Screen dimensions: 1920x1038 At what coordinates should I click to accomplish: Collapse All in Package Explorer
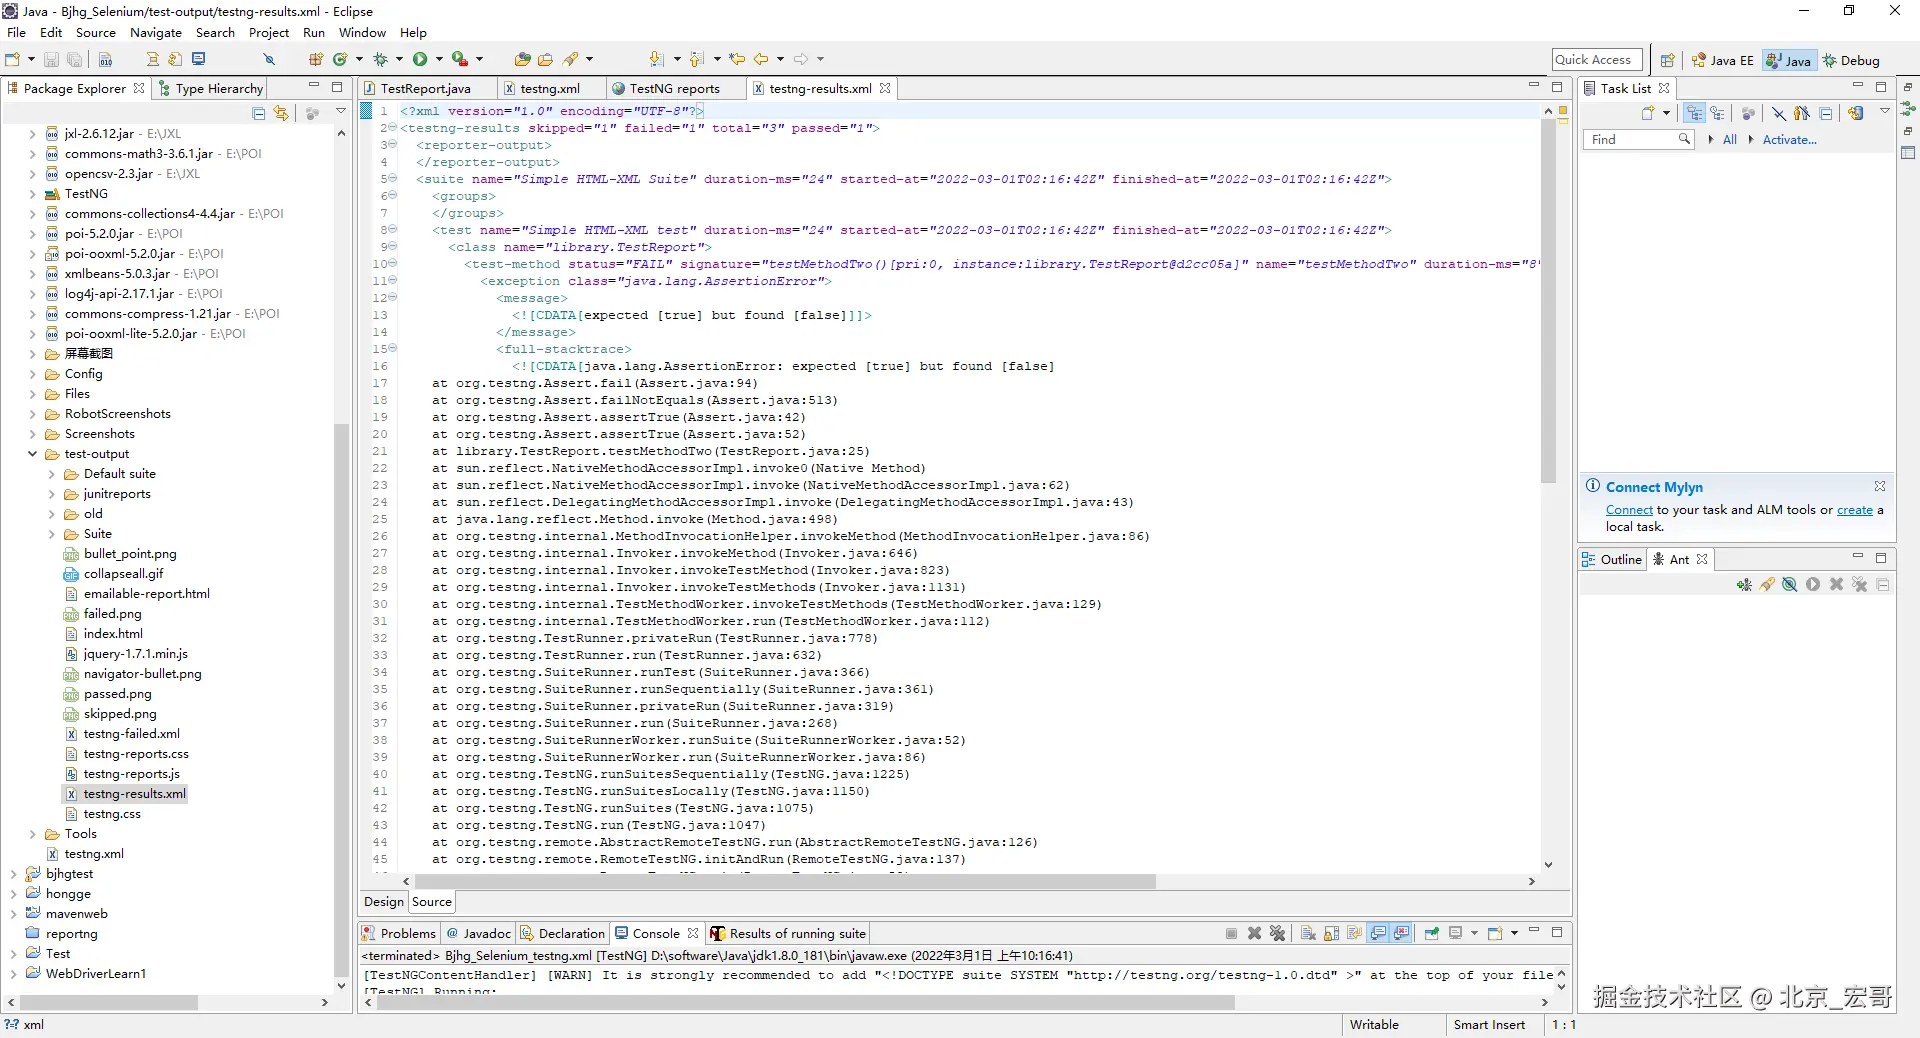(x=259, y=113)
